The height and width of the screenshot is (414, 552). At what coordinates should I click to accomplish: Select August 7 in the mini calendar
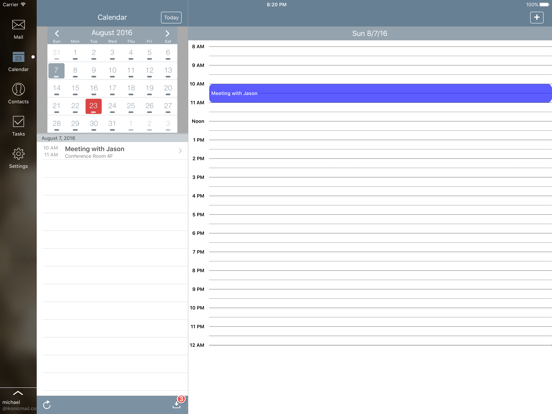(56, 70)
